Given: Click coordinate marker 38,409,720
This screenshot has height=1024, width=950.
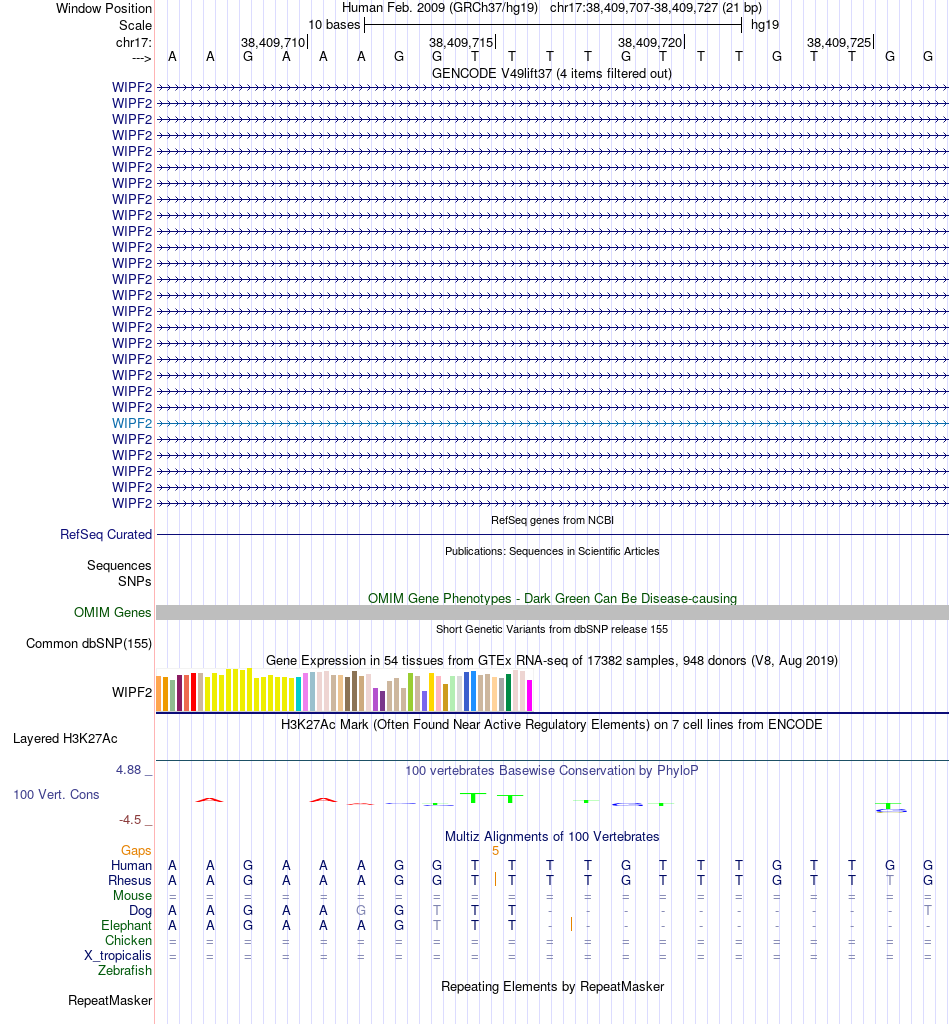Looking at the screenshot, I should 650,42.
